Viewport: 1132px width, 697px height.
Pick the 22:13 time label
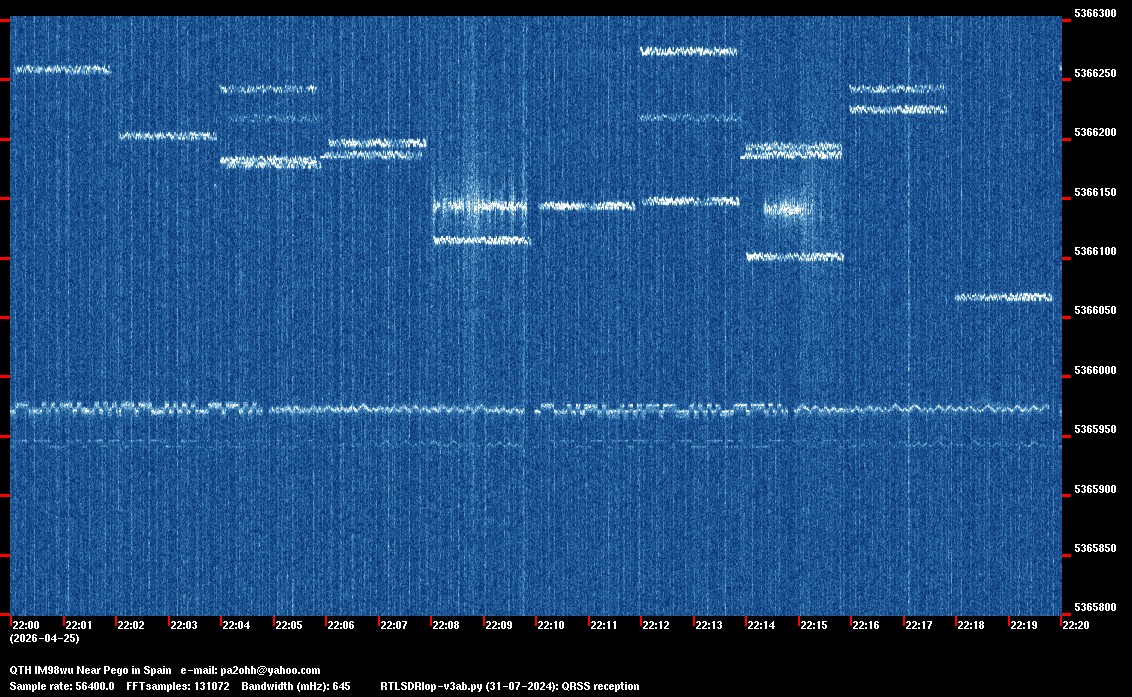click(709, 625)
